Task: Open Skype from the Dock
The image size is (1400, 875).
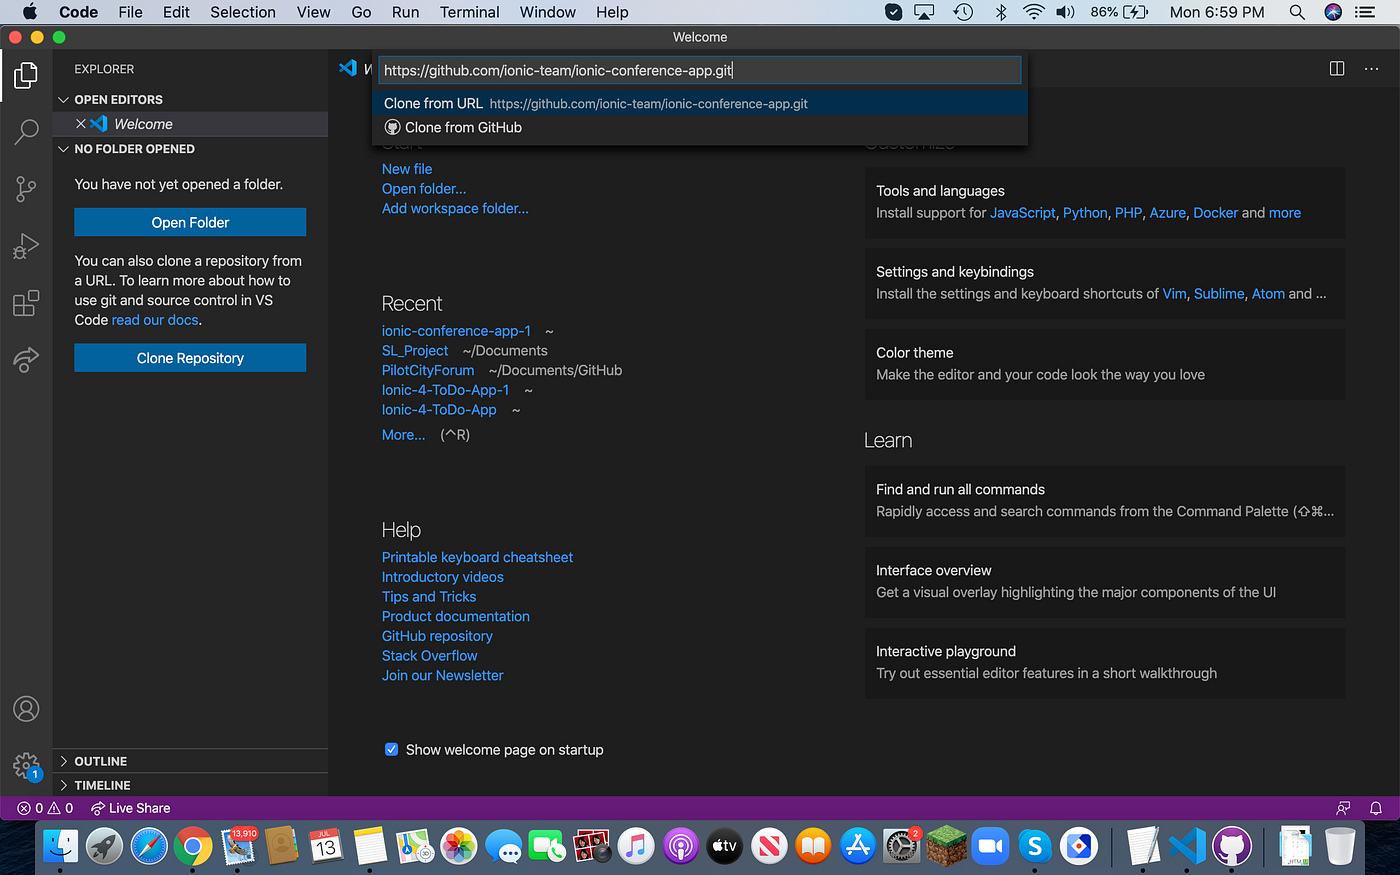Action: click(x=1034, y=847)
